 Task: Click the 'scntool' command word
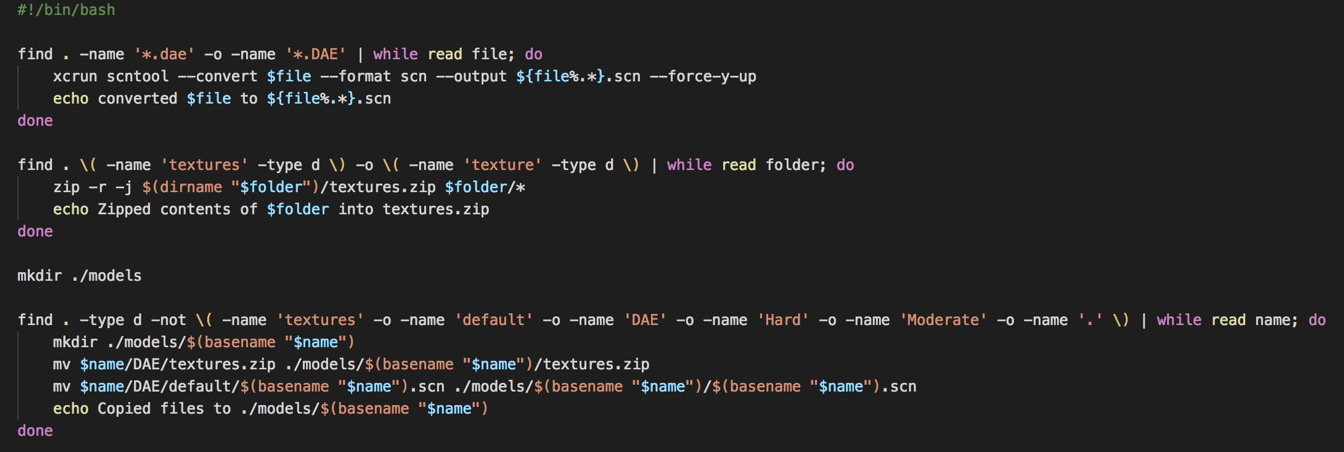click(137, 76)
